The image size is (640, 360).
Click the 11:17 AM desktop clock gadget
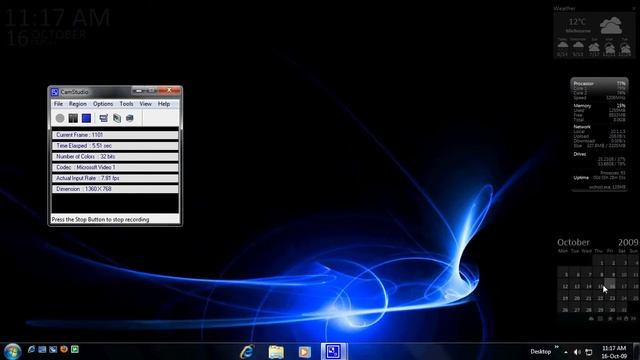57,18
